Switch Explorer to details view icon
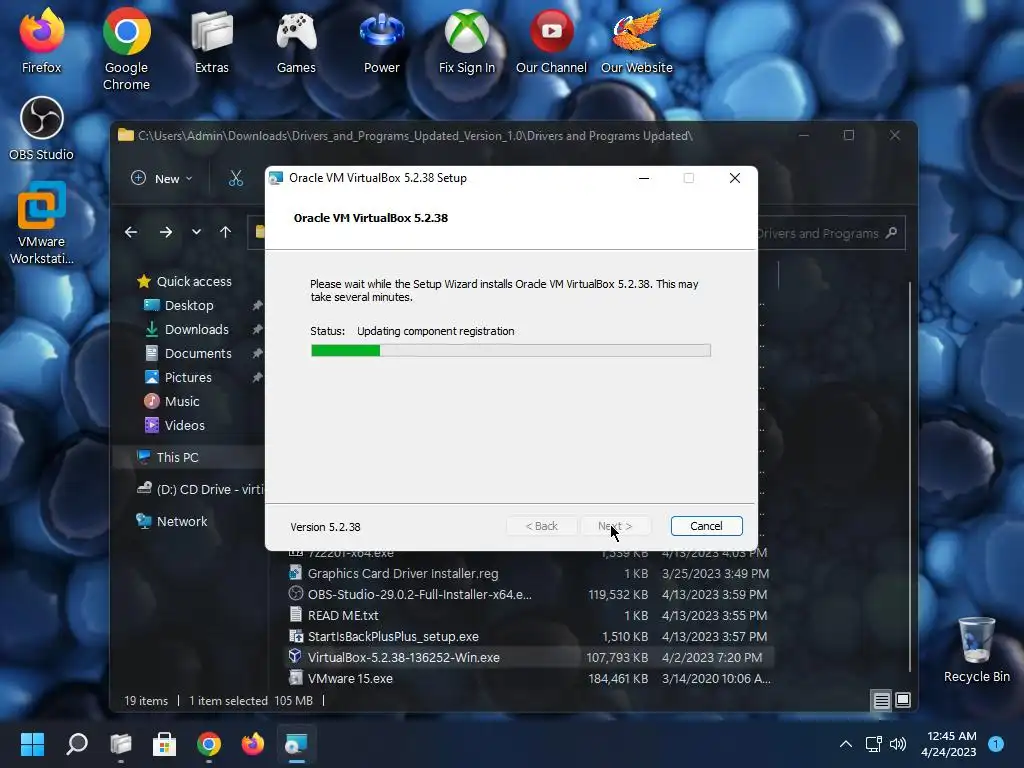The width and height of the screenshot is (1024, 768). tap(882, 701)
